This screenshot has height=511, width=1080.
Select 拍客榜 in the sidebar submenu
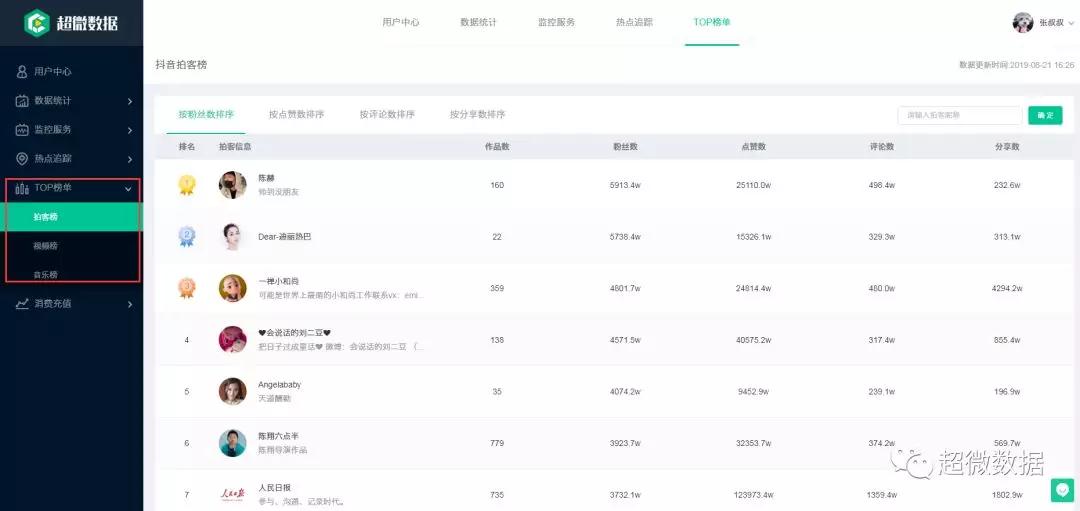[x=72, y=217]
